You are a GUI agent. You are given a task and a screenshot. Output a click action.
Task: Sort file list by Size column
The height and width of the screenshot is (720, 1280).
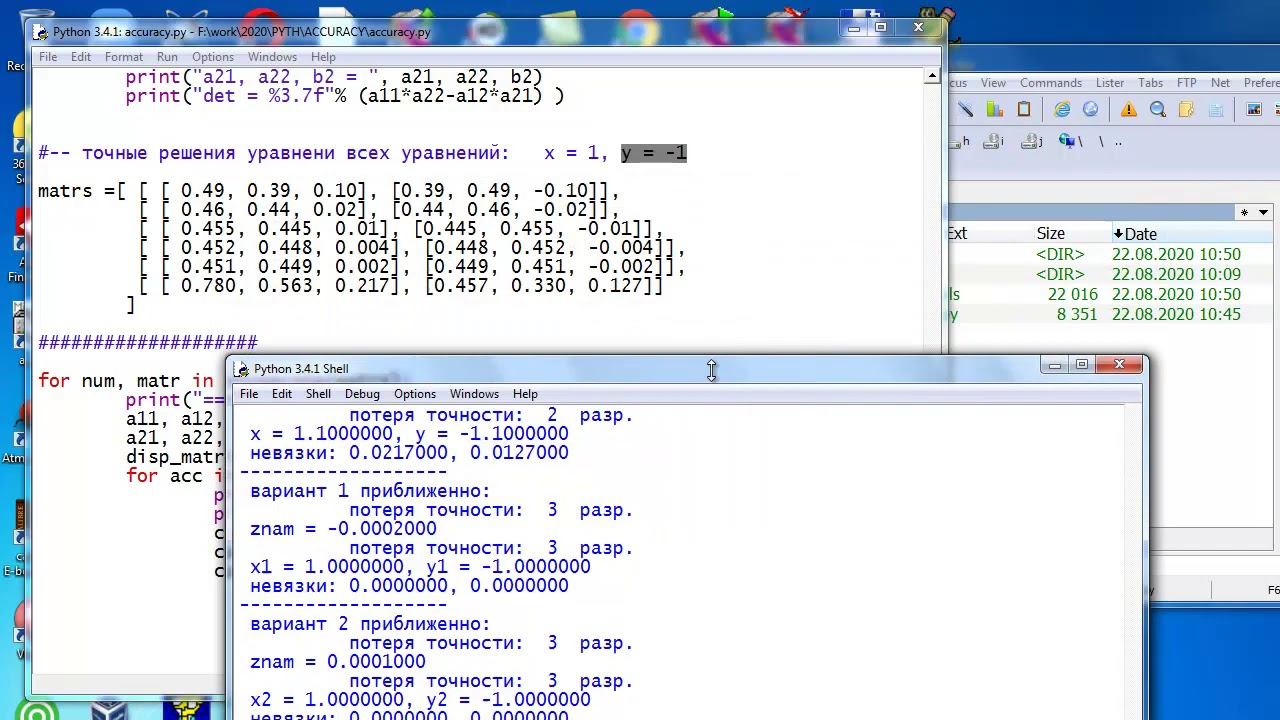[1050, 234]
